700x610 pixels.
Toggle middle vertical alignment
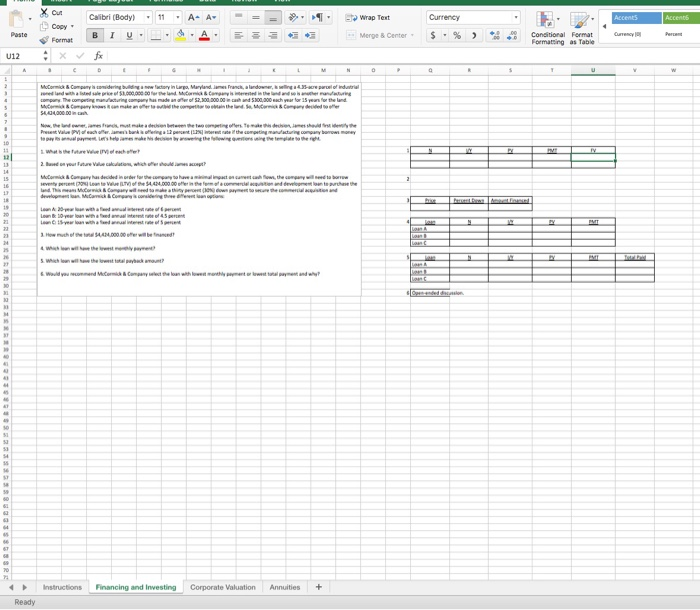click(x=256, y=17)
